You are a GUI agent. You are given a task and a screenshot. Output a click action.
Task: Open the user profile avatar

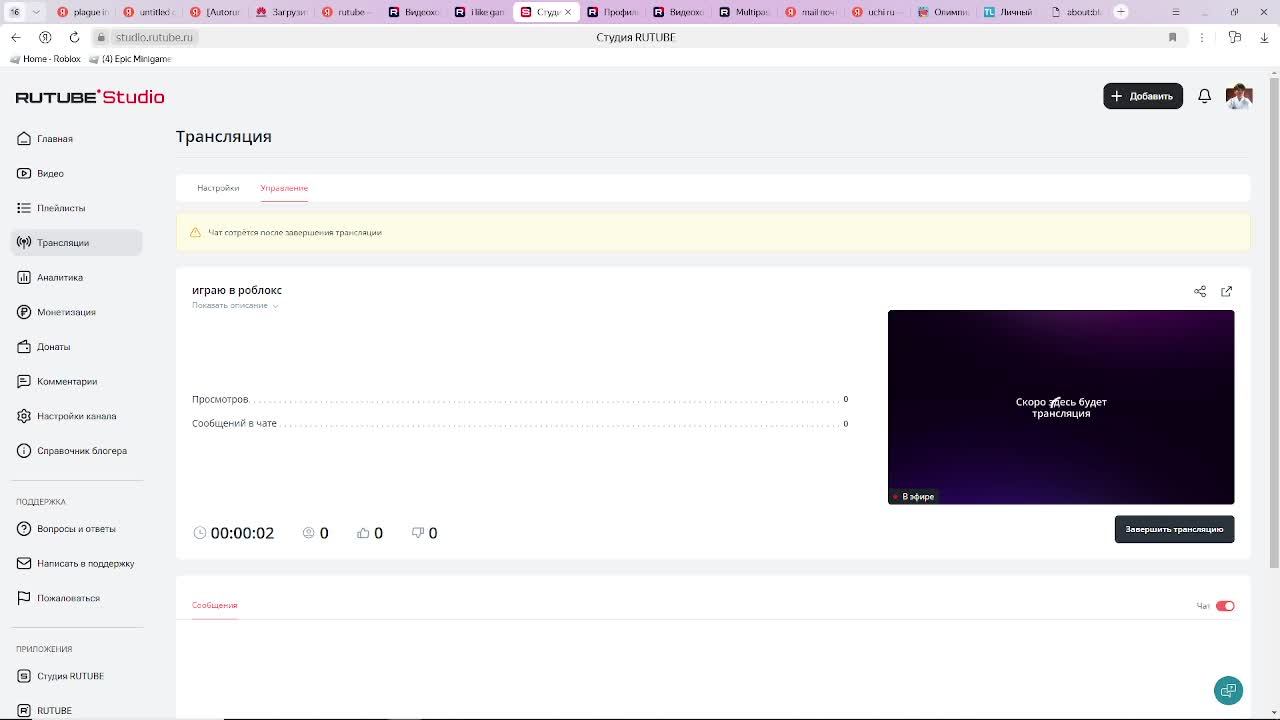click(1239, 96)
